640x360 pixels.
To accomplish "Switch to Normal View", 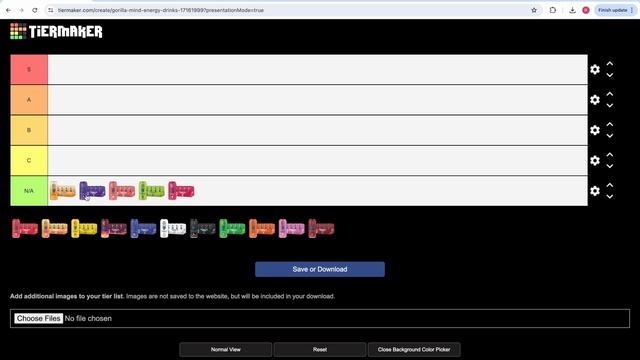I will [225, 349].
